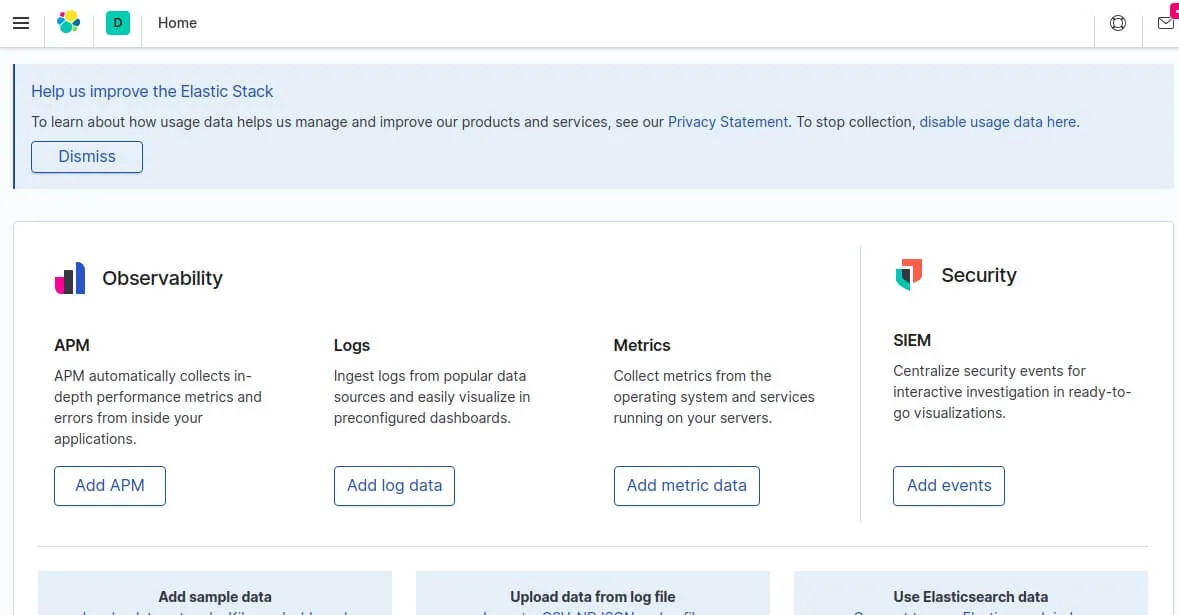Click 'Help us improve the Elastic Stack' heading
The height and width of the screenshot is (615, 1179).
point(152,91)
